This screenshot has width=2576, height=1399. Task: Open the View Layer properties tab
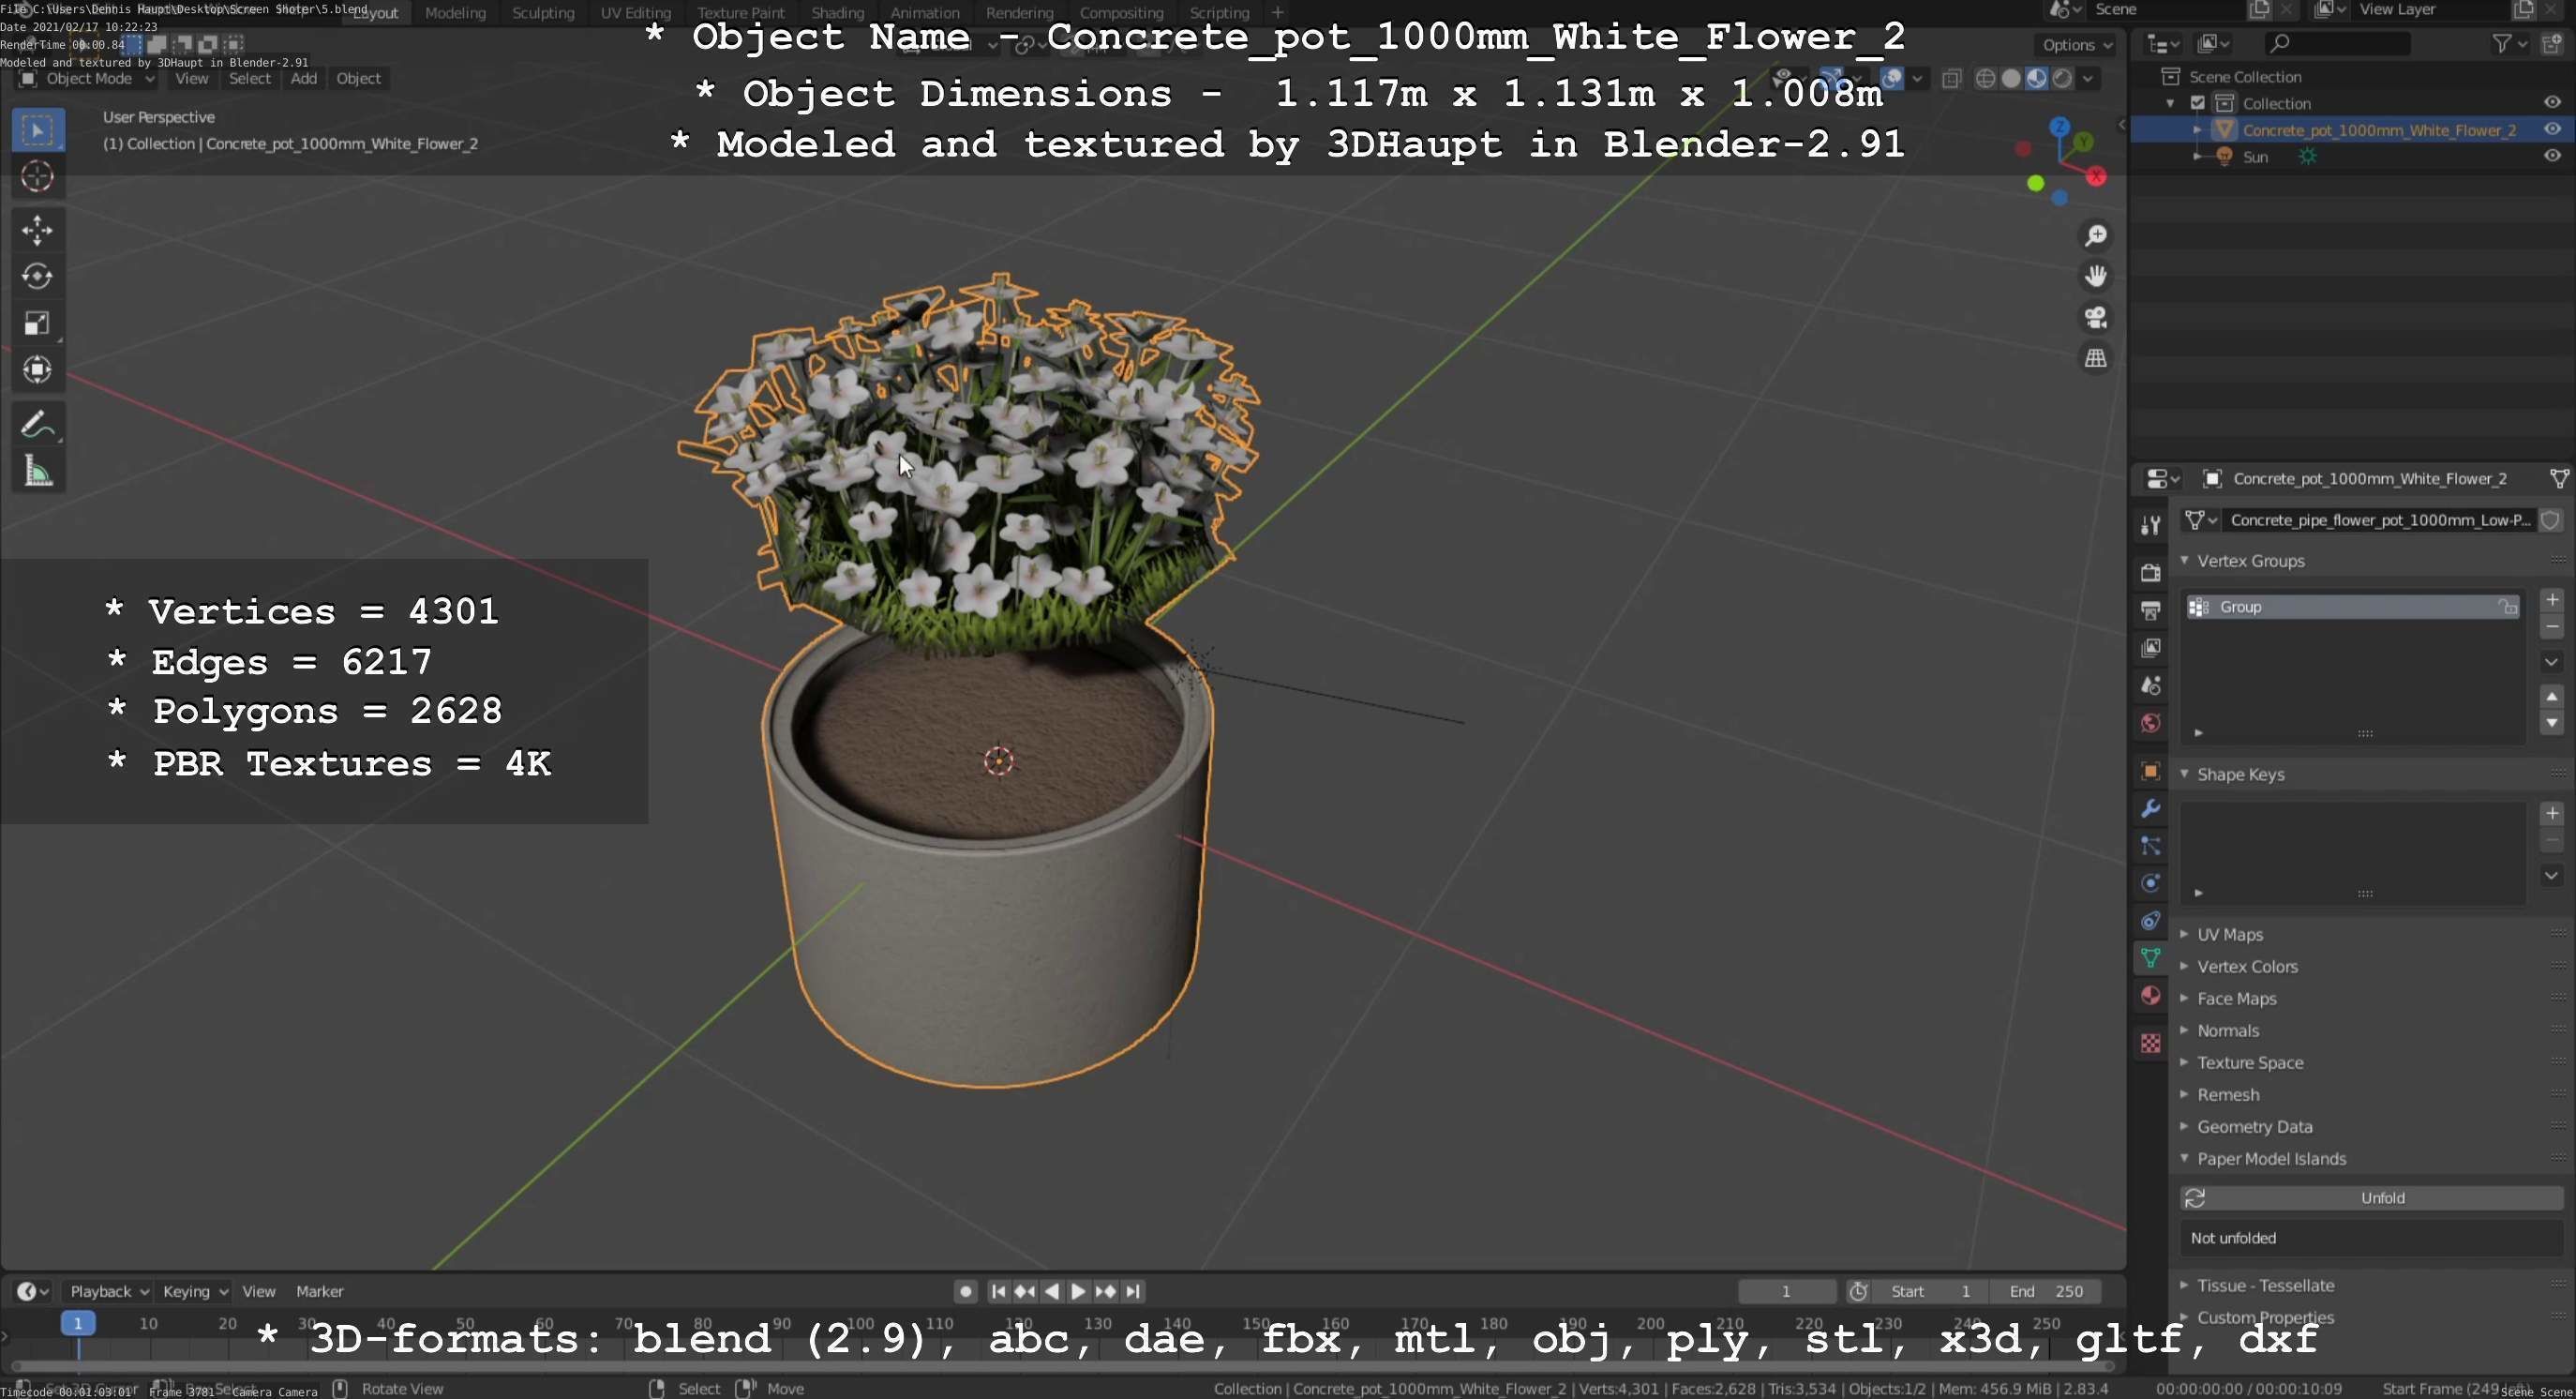2150,648
